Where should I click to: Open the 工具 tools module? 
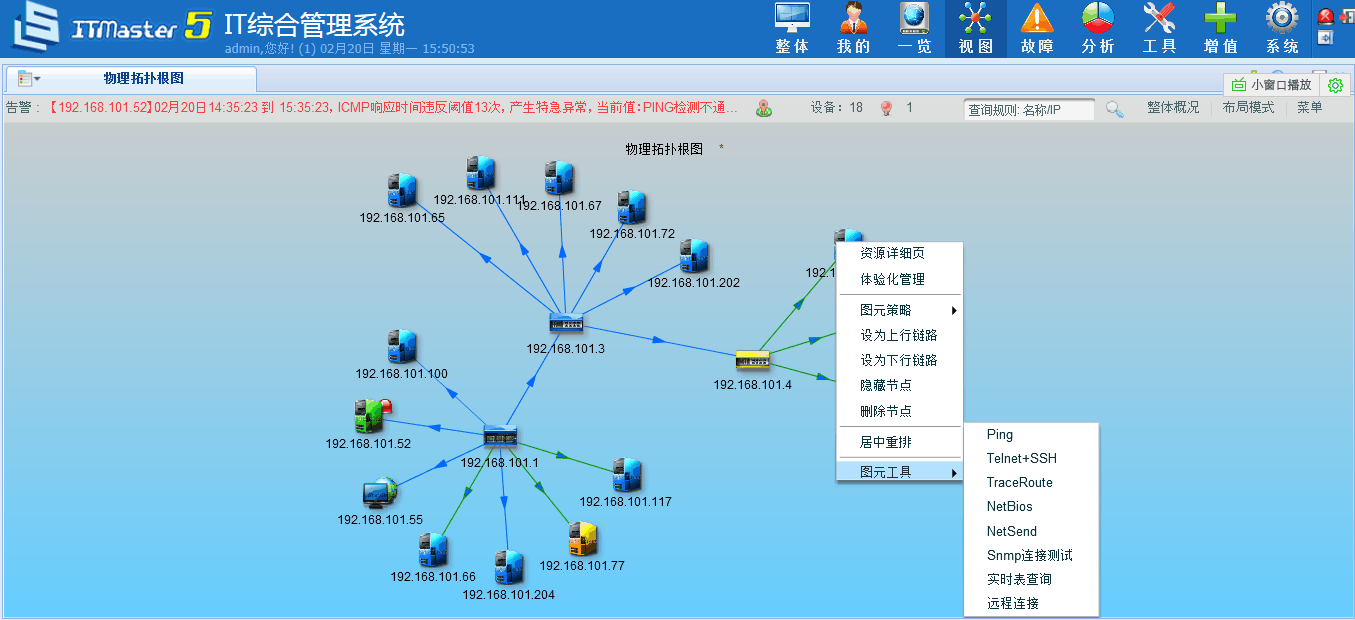point(1159,29)
